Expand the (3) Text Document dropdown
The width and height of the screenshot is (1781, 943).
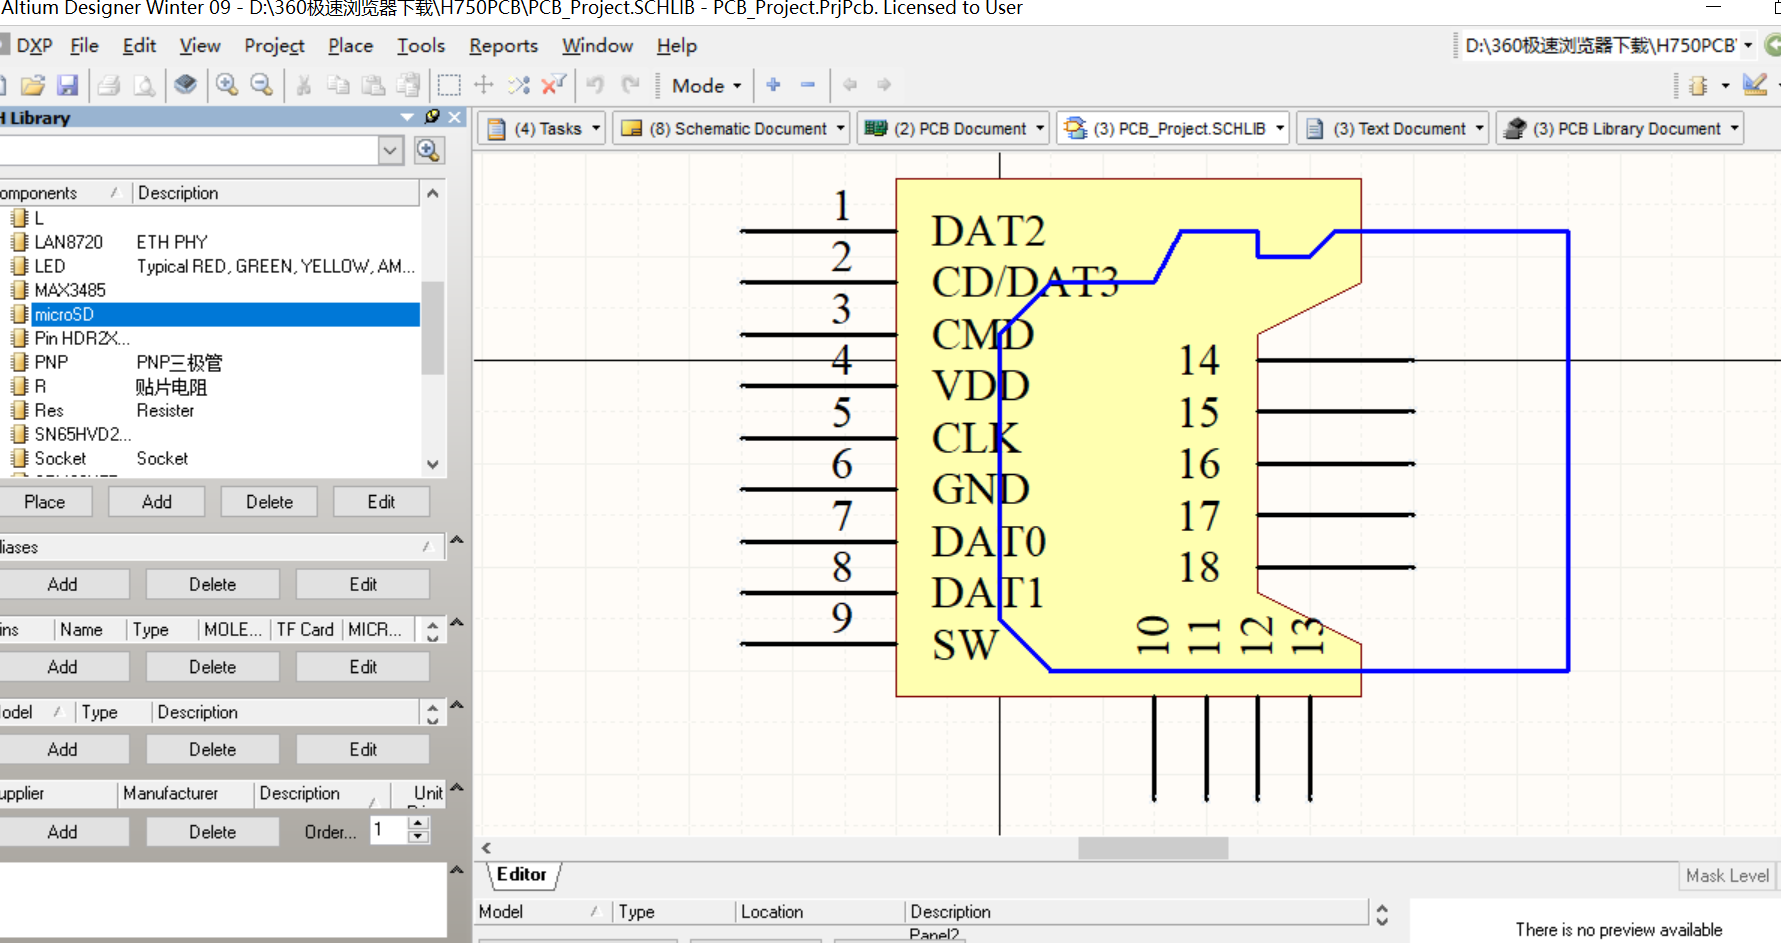(x=1480, y=128)
